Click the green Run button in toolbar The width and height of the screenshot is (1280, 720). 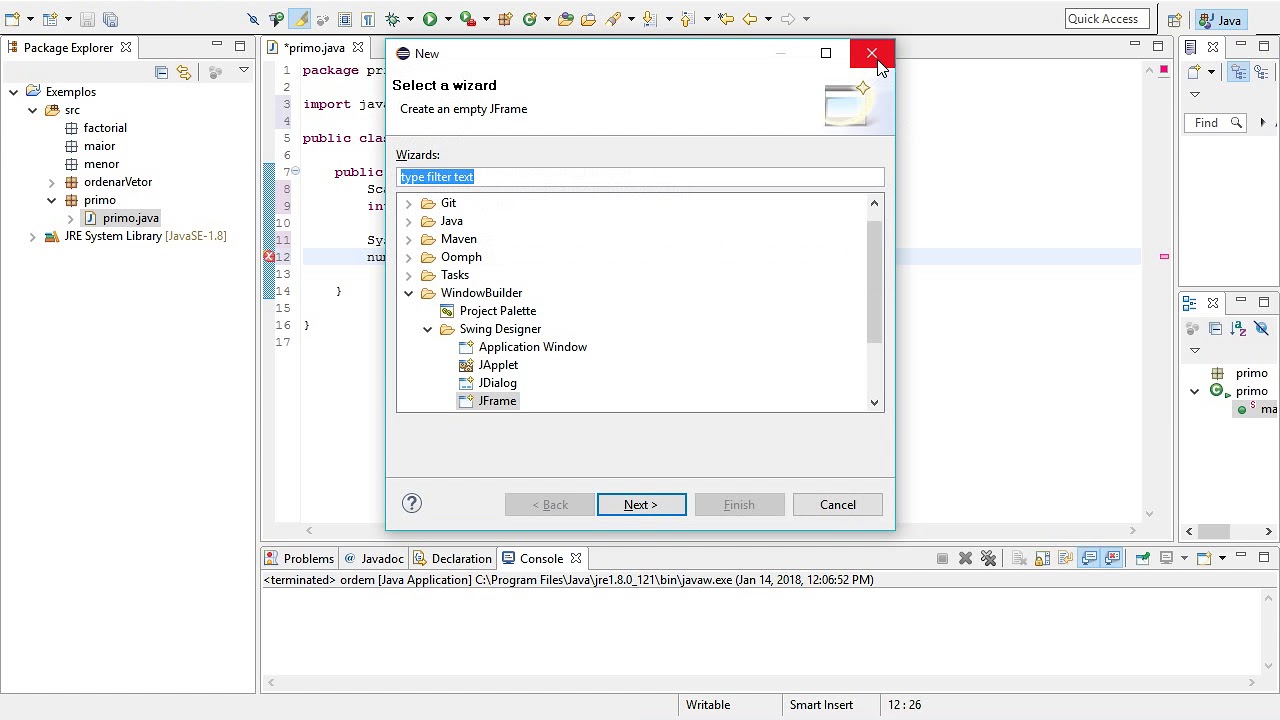pos(429,19)
